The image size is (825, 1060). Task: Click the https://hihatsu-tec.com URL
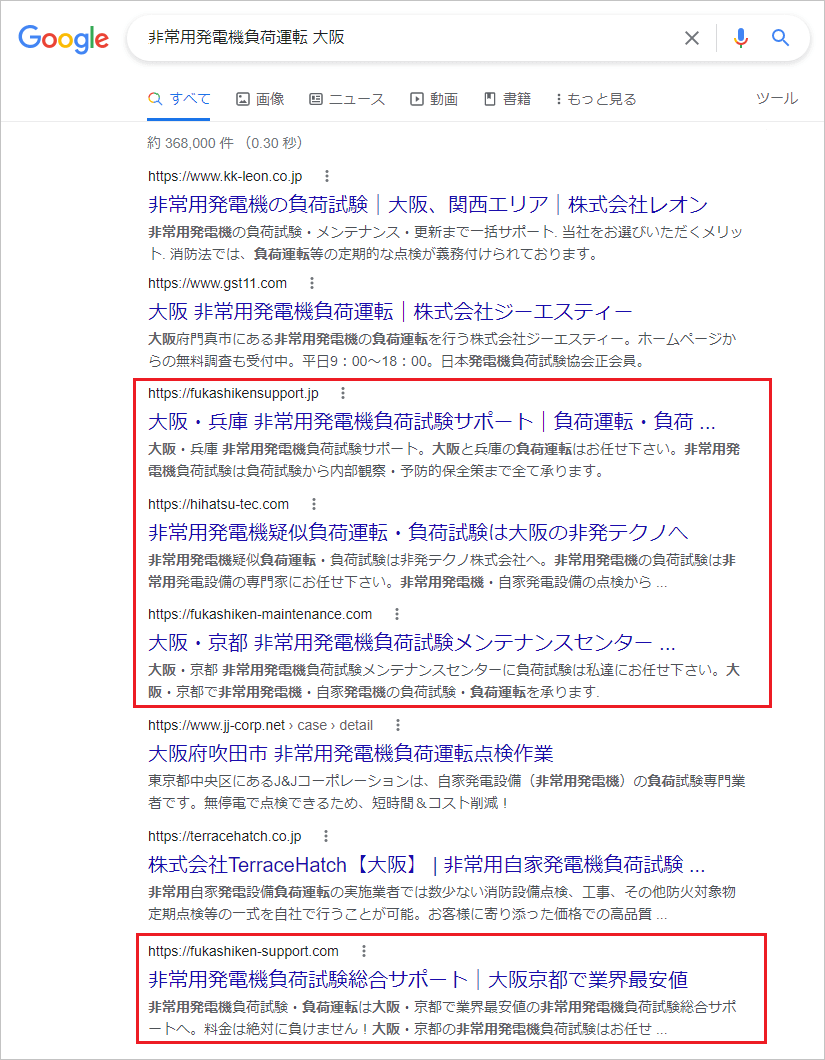pos(218,504)
